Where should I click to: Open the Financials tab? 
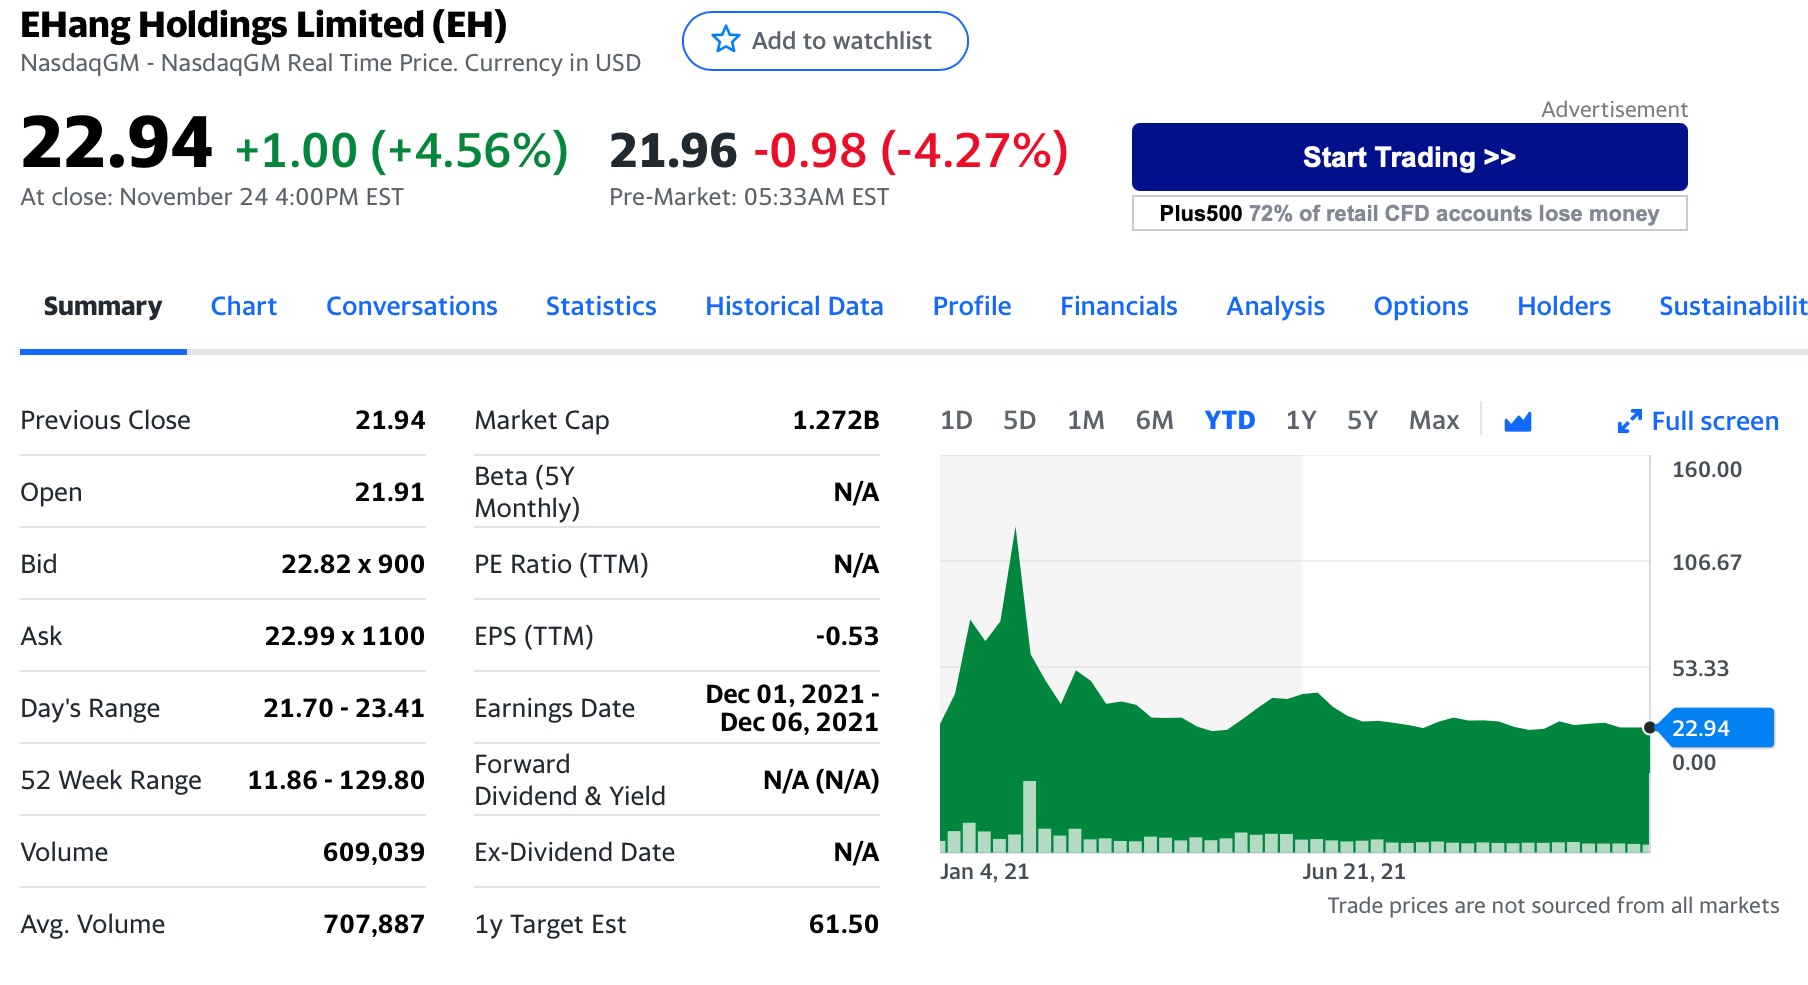1118,306
